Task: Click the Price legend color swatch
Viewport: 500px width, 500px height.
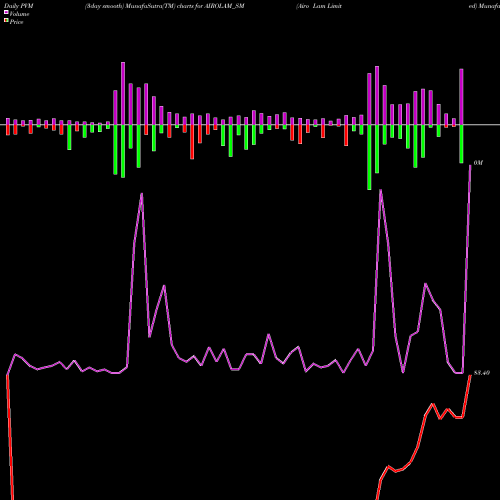Action: click(6, 21)
